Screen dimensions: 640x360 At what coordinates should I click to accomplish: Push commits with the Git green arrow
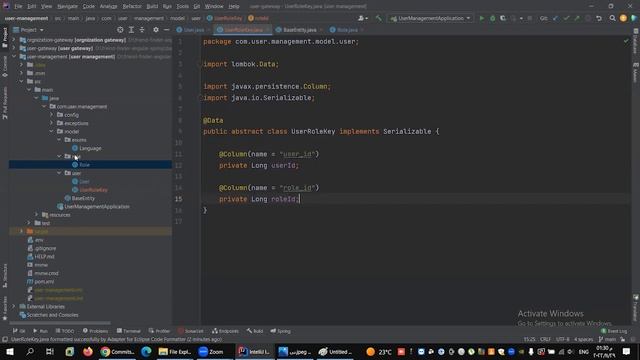[577, 18]
